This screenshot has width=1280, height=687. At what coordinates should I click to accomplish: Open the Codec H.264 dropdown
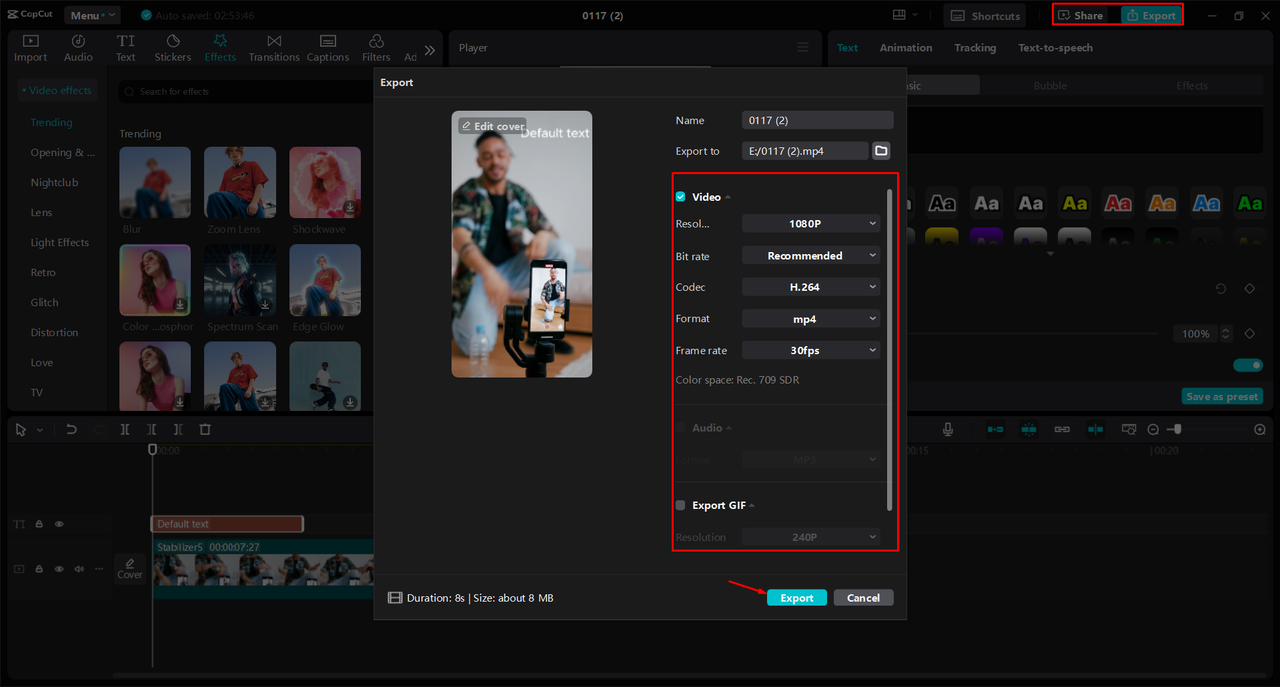(811, 287)
